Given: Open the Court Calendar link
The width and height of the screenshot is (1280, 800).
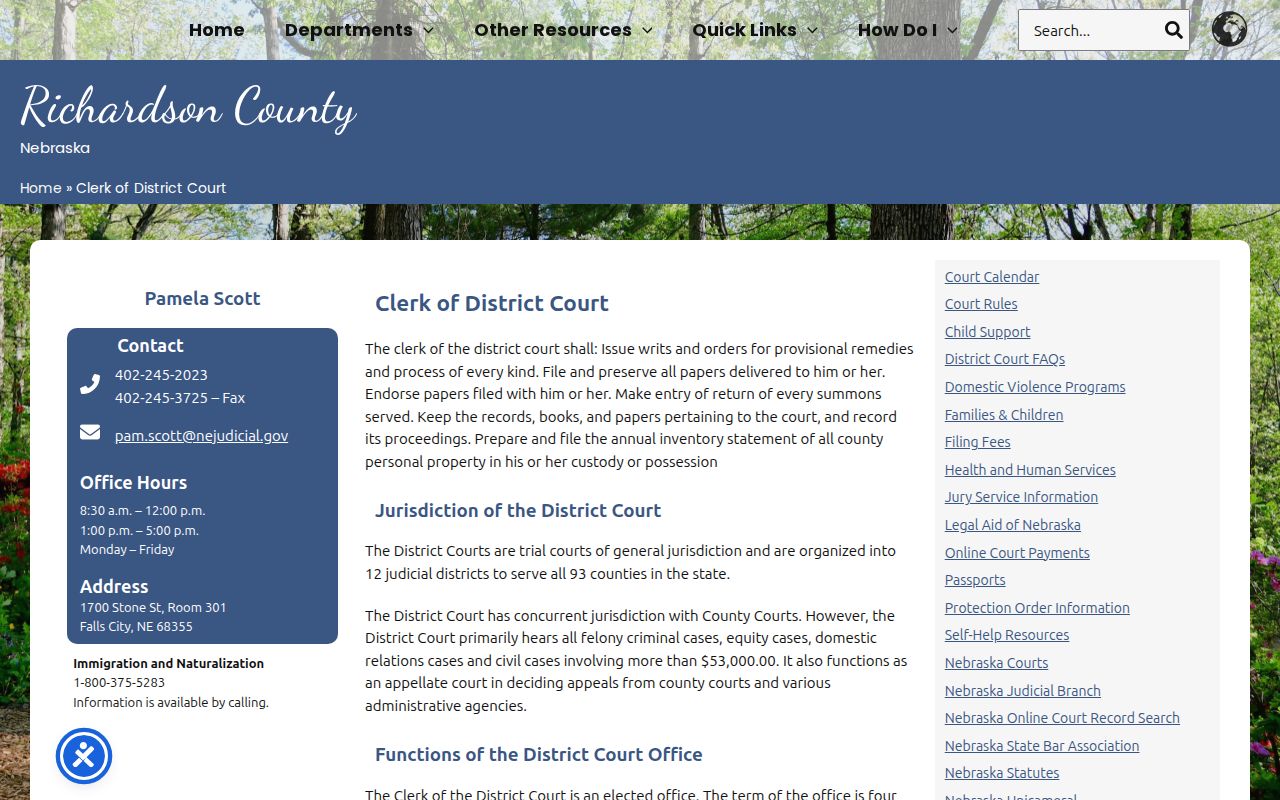Looking at the screenshot, I should [x=992, y=277].
